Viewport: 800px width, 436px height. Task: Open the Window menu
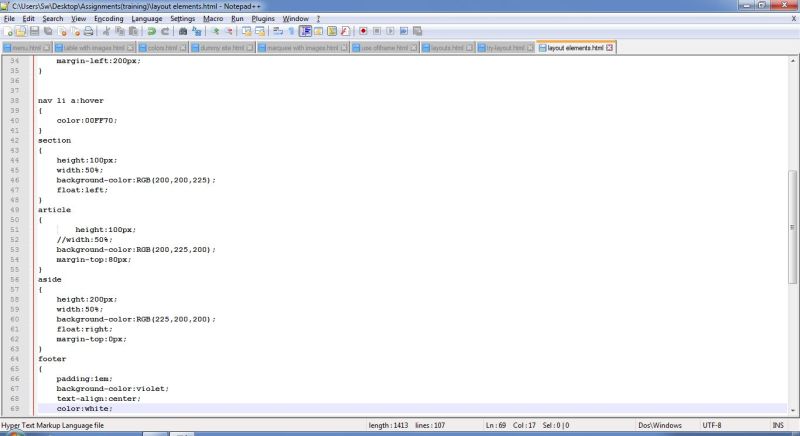click(x=295, y=18)
